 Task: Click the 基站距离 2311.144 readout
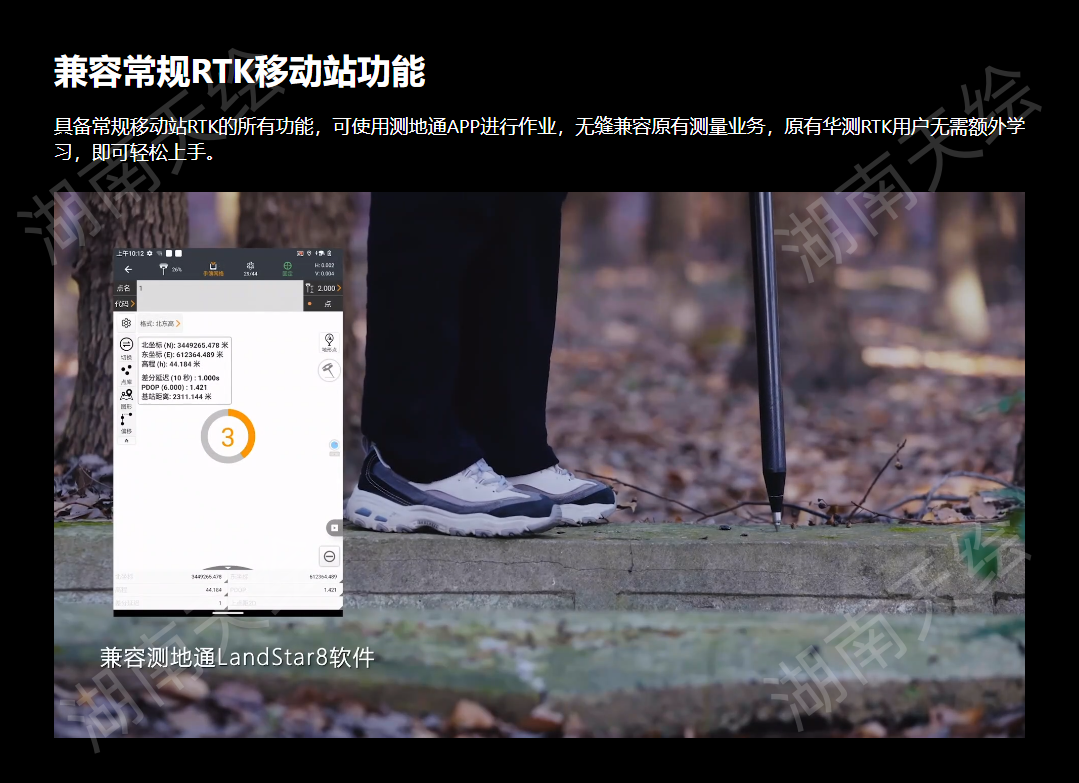pos(176,397)
